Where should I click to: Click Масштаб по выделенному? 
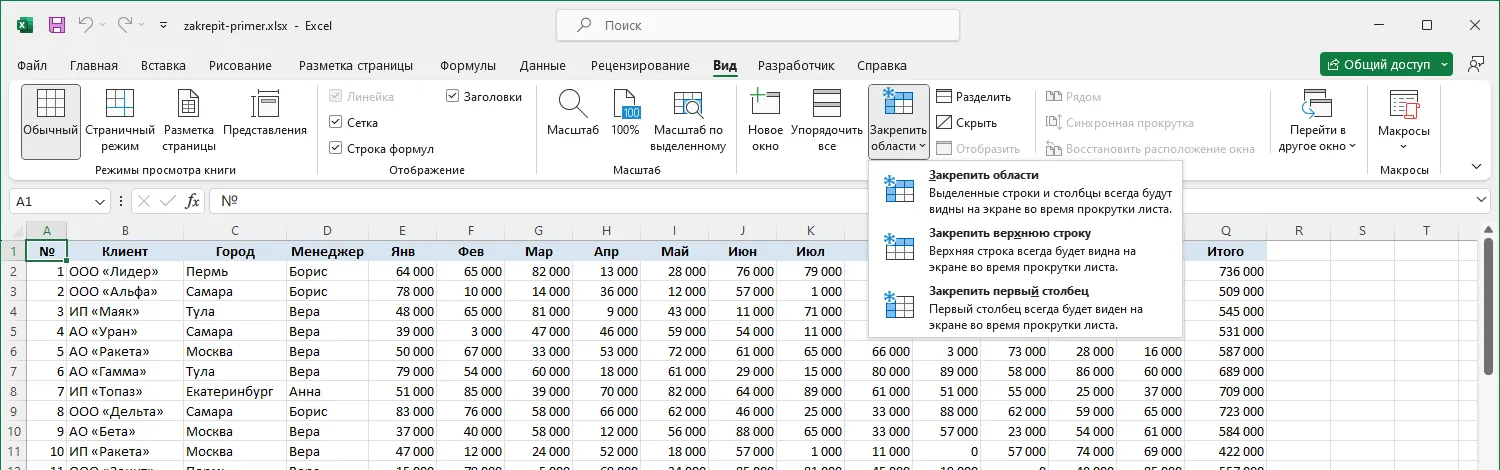click(688, 121)
